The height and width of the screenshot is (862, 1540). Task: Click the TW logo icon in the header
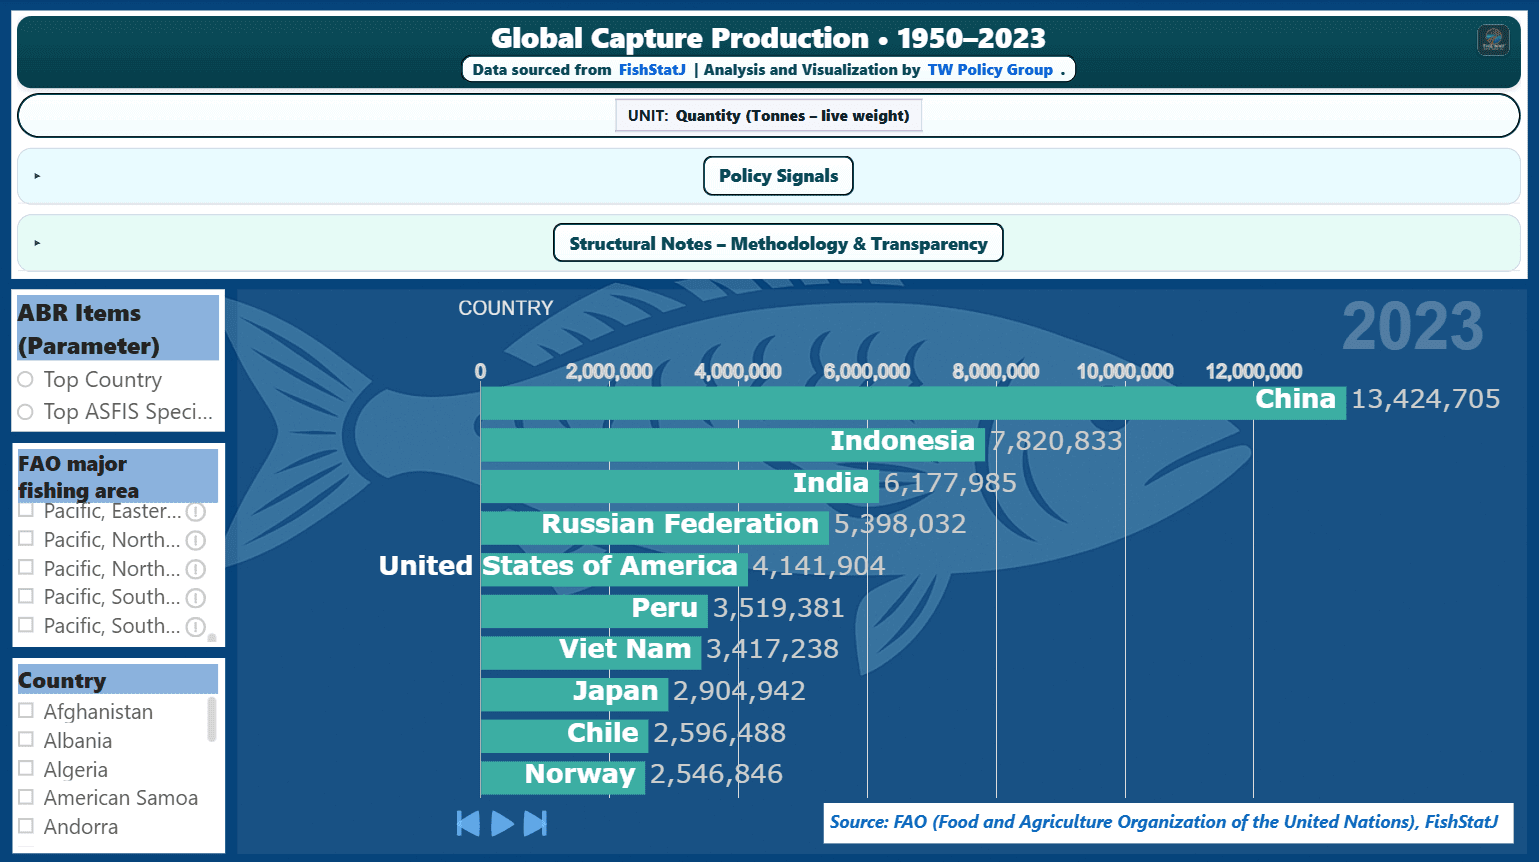(x=1493, y=40)
